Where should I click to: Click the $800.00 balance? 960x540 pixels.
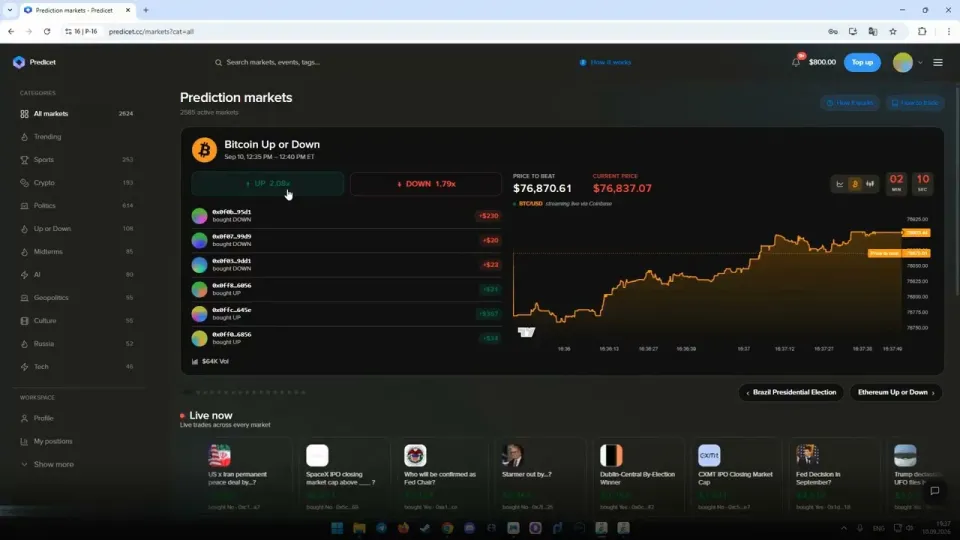coord(822,62)
